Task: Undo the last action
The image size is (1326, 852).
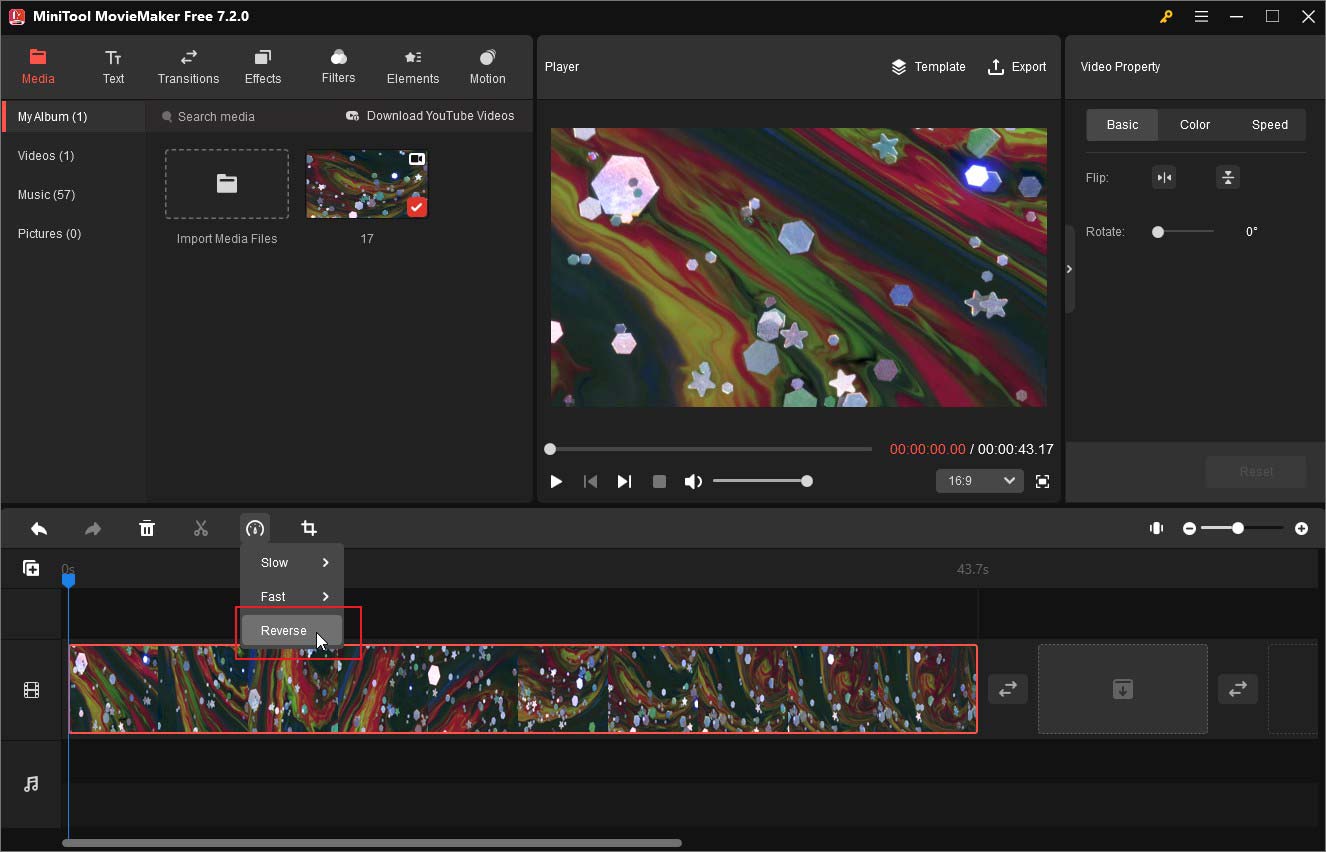Action: [x=39, y=528]
